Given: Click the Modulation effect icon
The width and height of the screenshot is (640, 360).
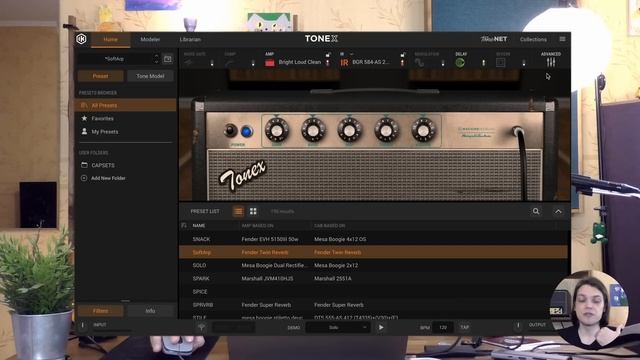Looking at the screenshot, I should point(419,62).
